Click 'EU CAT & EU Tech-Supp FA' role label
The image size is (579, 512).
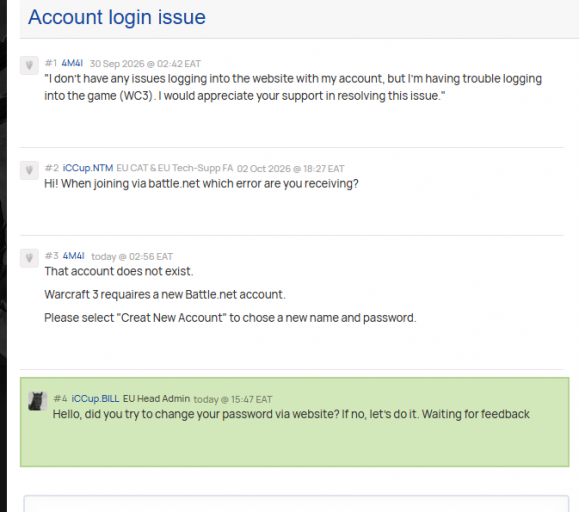(x=175, y=168)
